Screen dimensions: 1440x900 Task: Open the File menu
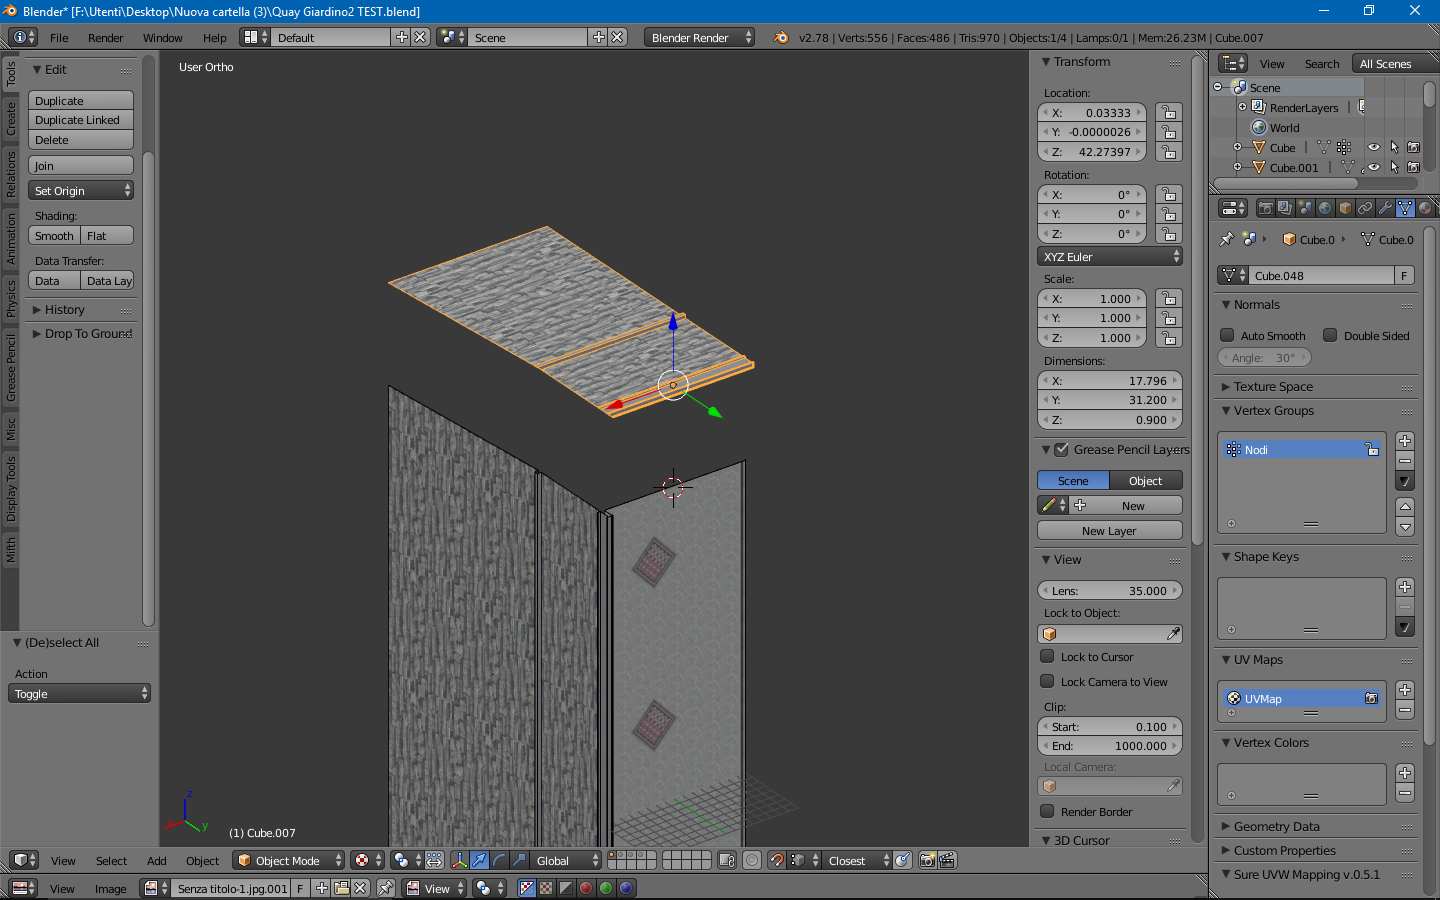click(59, 38)
